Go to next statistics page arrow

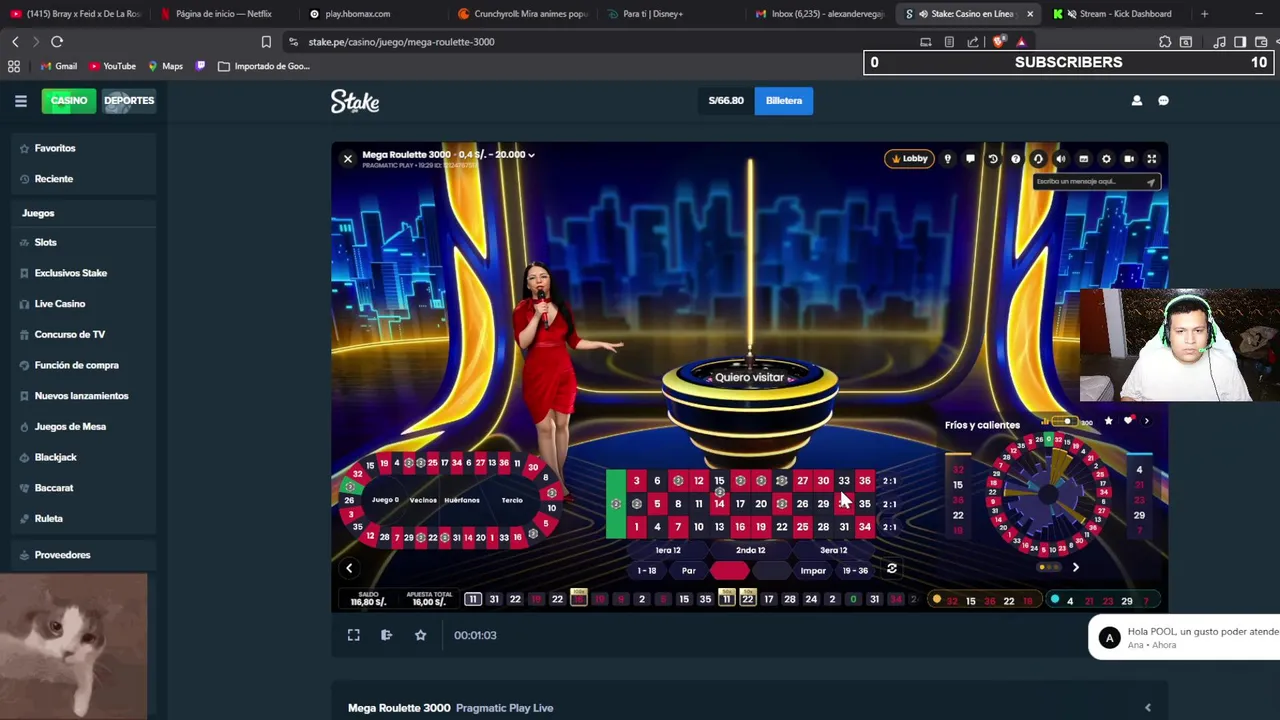pos(1075,568)
